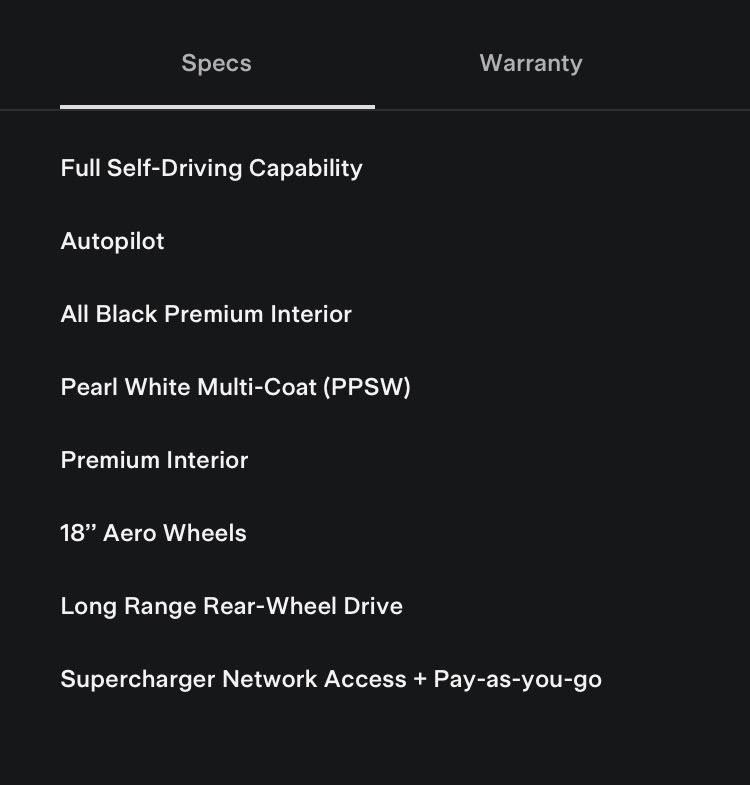The height and width of the screenshot is (785, 750).
Task: Click the word Supercharger in last spec
Action: [x=137, y=680]
